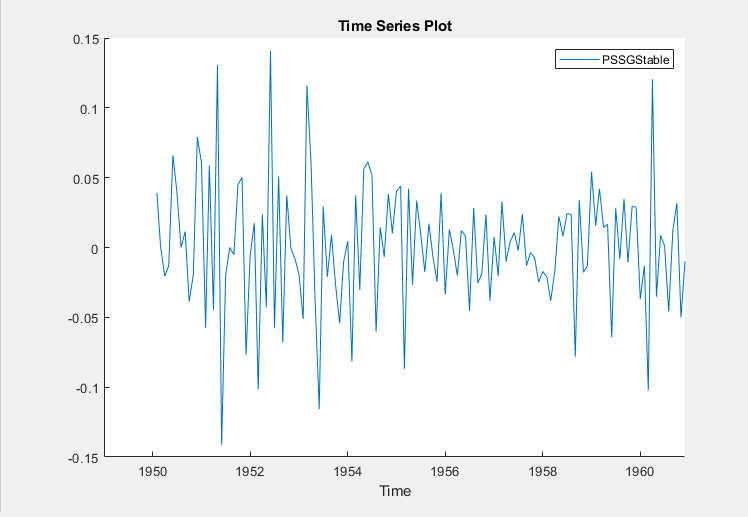Select the 0 y-axis tick label

[x=92, y=248]
